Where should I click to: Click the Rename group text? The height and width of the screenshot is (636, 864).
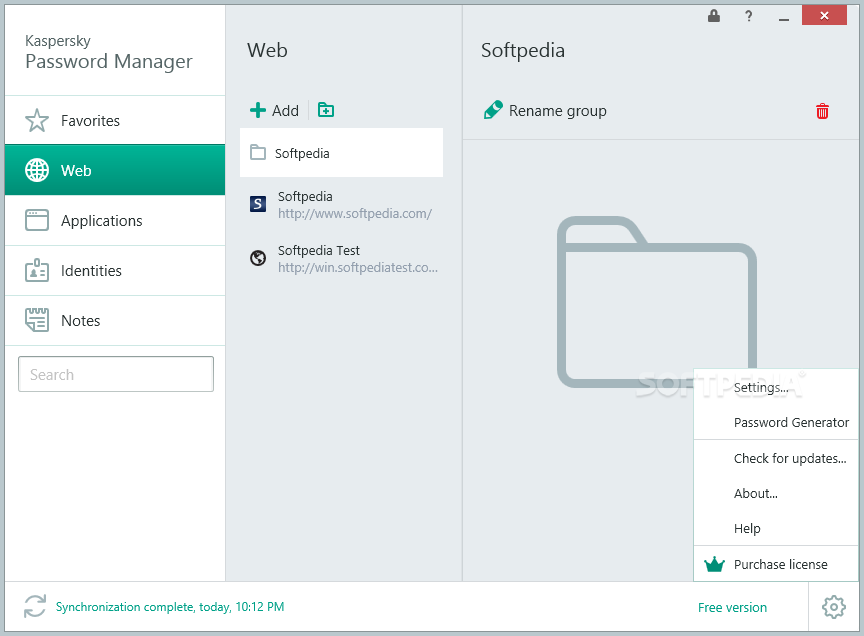click(558, 111)
